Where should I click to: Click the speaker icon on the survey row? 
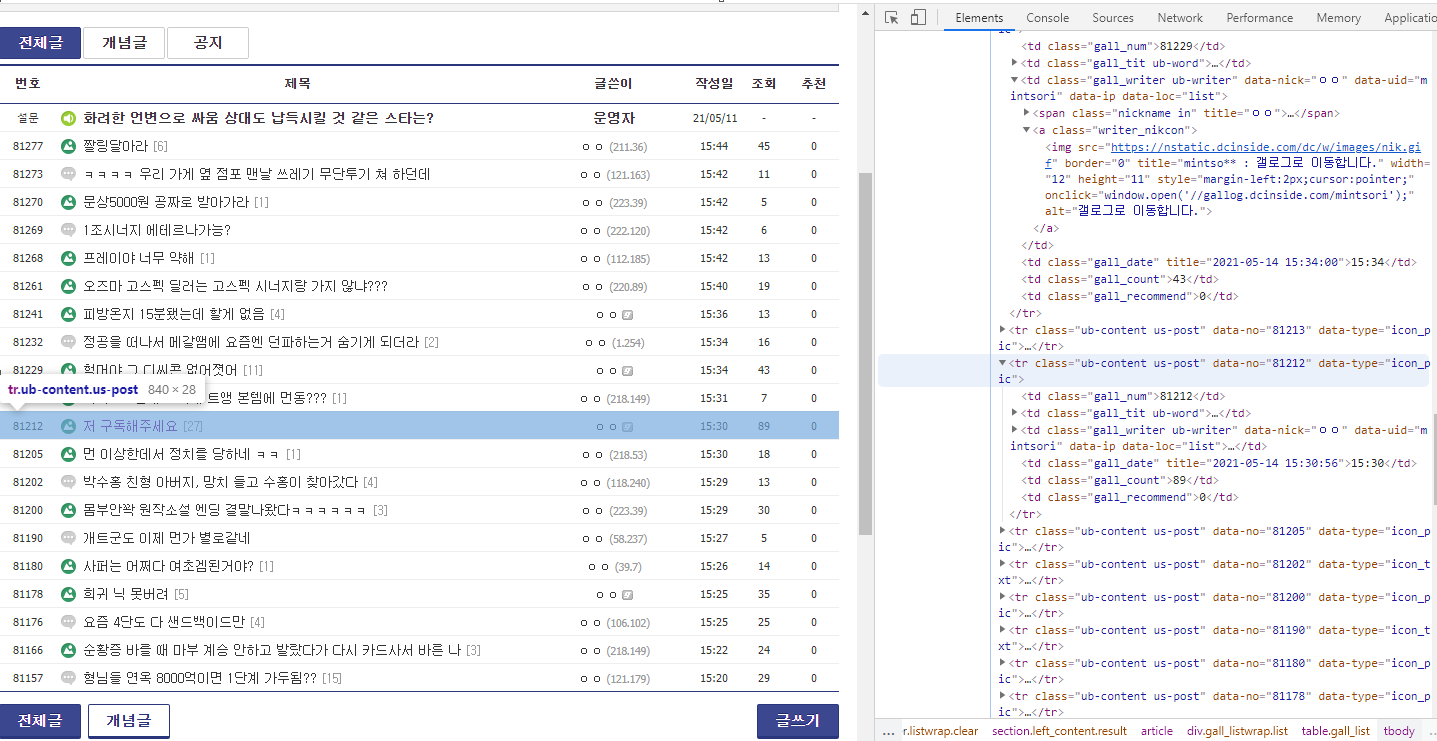(68, 118)
